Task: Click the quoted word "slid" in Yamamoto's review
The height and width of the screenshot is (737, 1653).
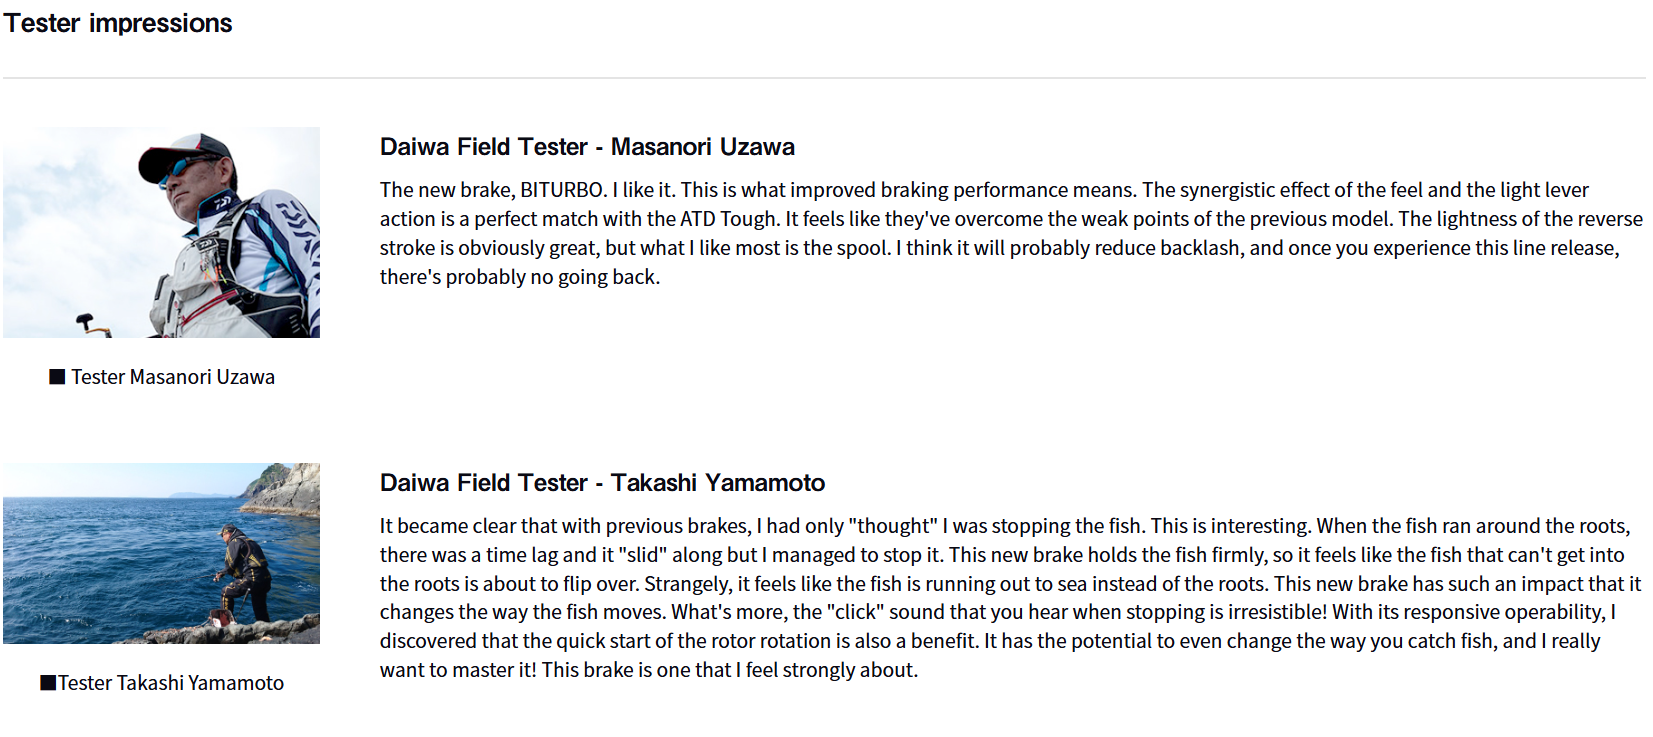Action: coord(642,555)
